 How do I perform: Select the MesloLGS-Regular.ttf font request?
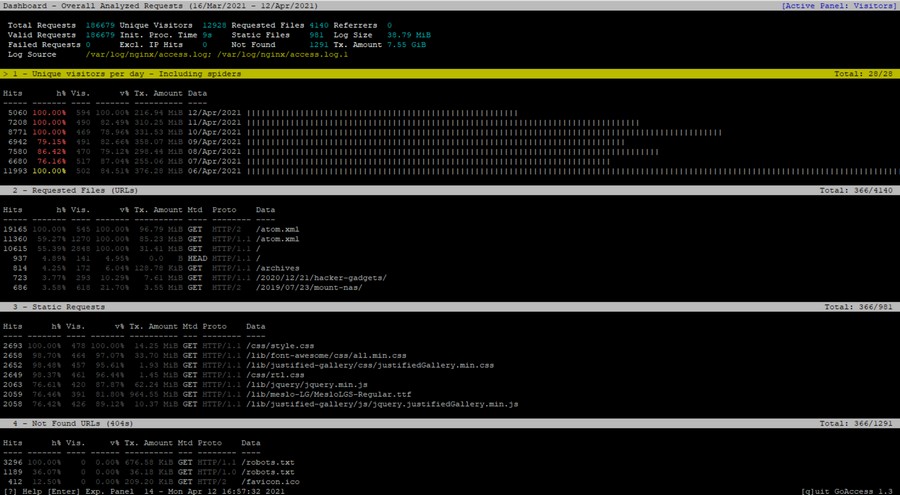pos(328,395)
